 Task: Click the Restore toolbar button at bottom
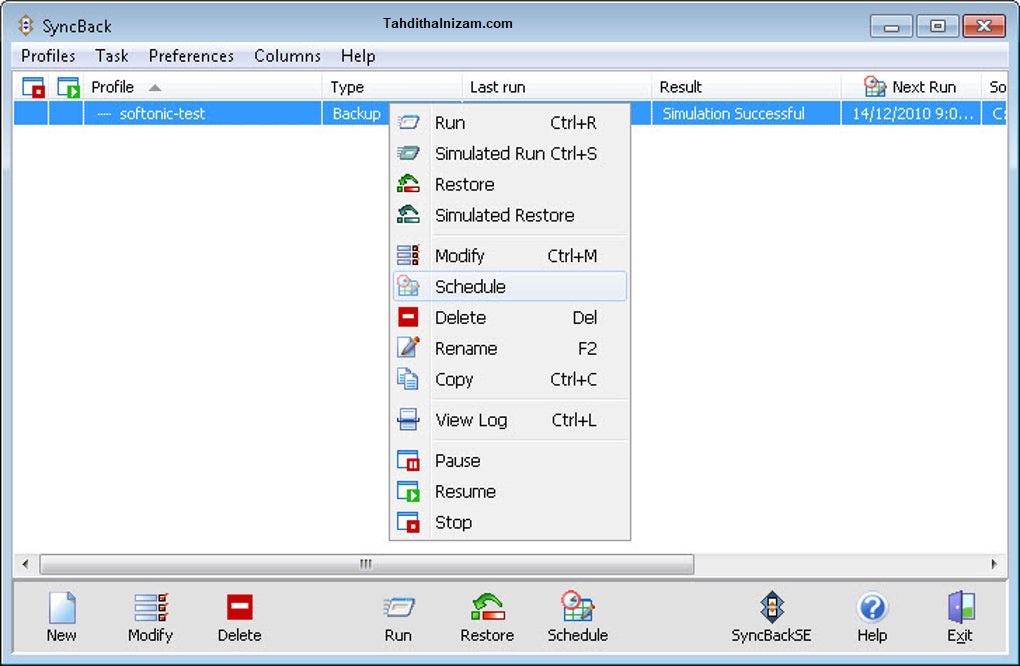tap(487, 617)
